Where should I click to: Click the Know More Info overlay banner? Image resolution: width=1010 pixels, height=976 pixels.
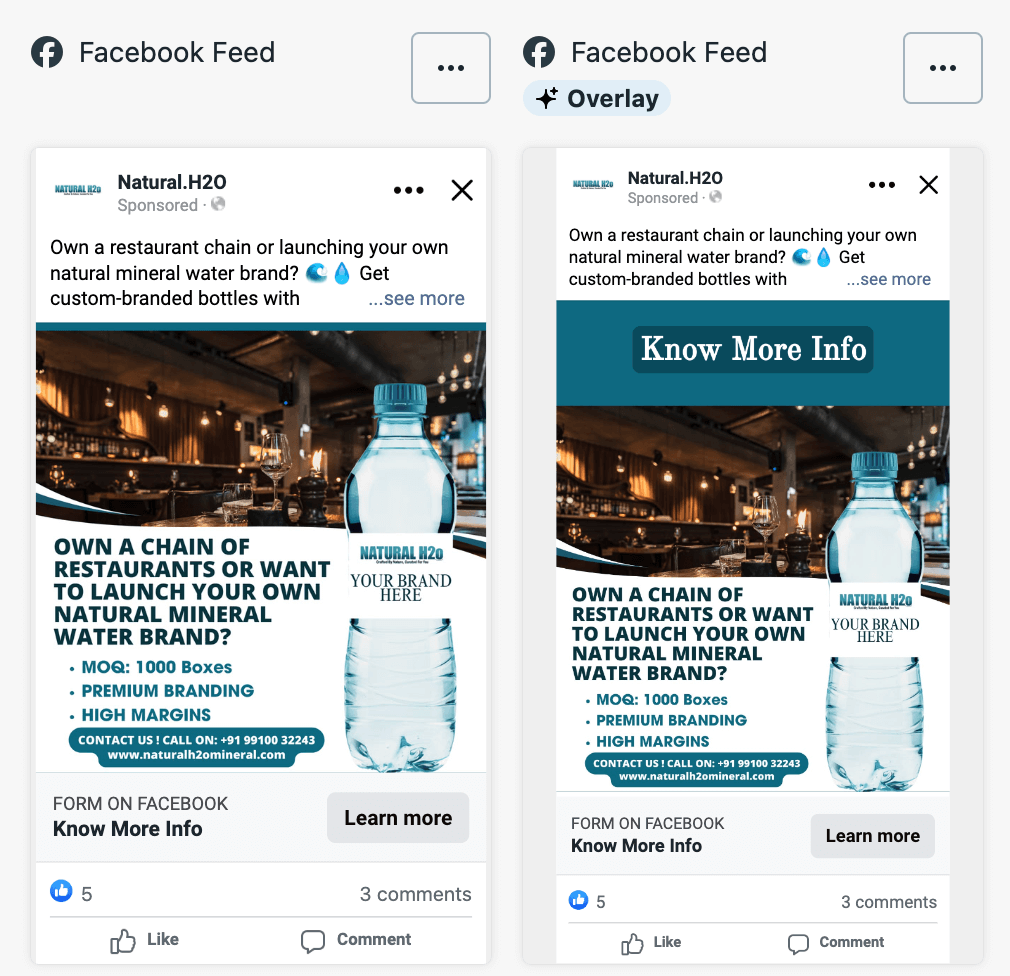[x=752, y=350]
